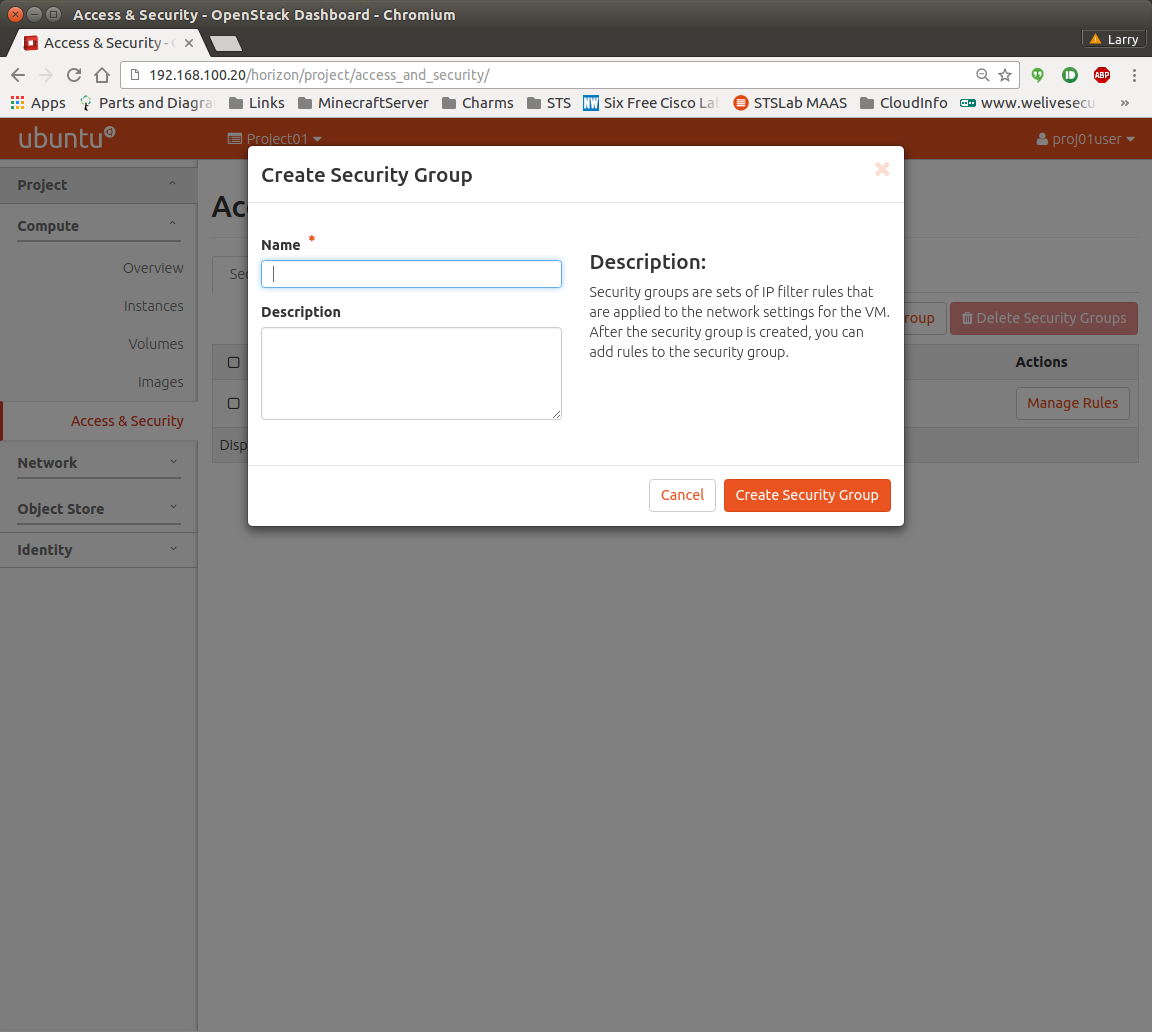Bookmark this page with star icon

tap(1005, 75)
